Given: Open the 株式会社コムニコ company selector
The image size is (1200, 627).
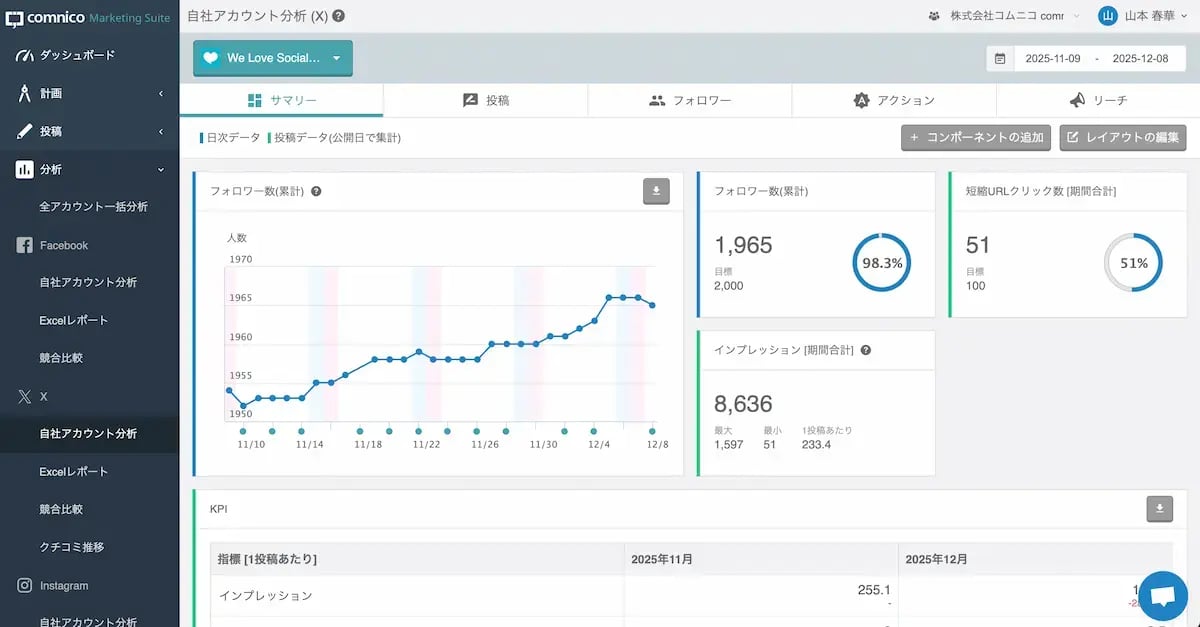Looking at the screenshot, I should tap(1004, 16).
